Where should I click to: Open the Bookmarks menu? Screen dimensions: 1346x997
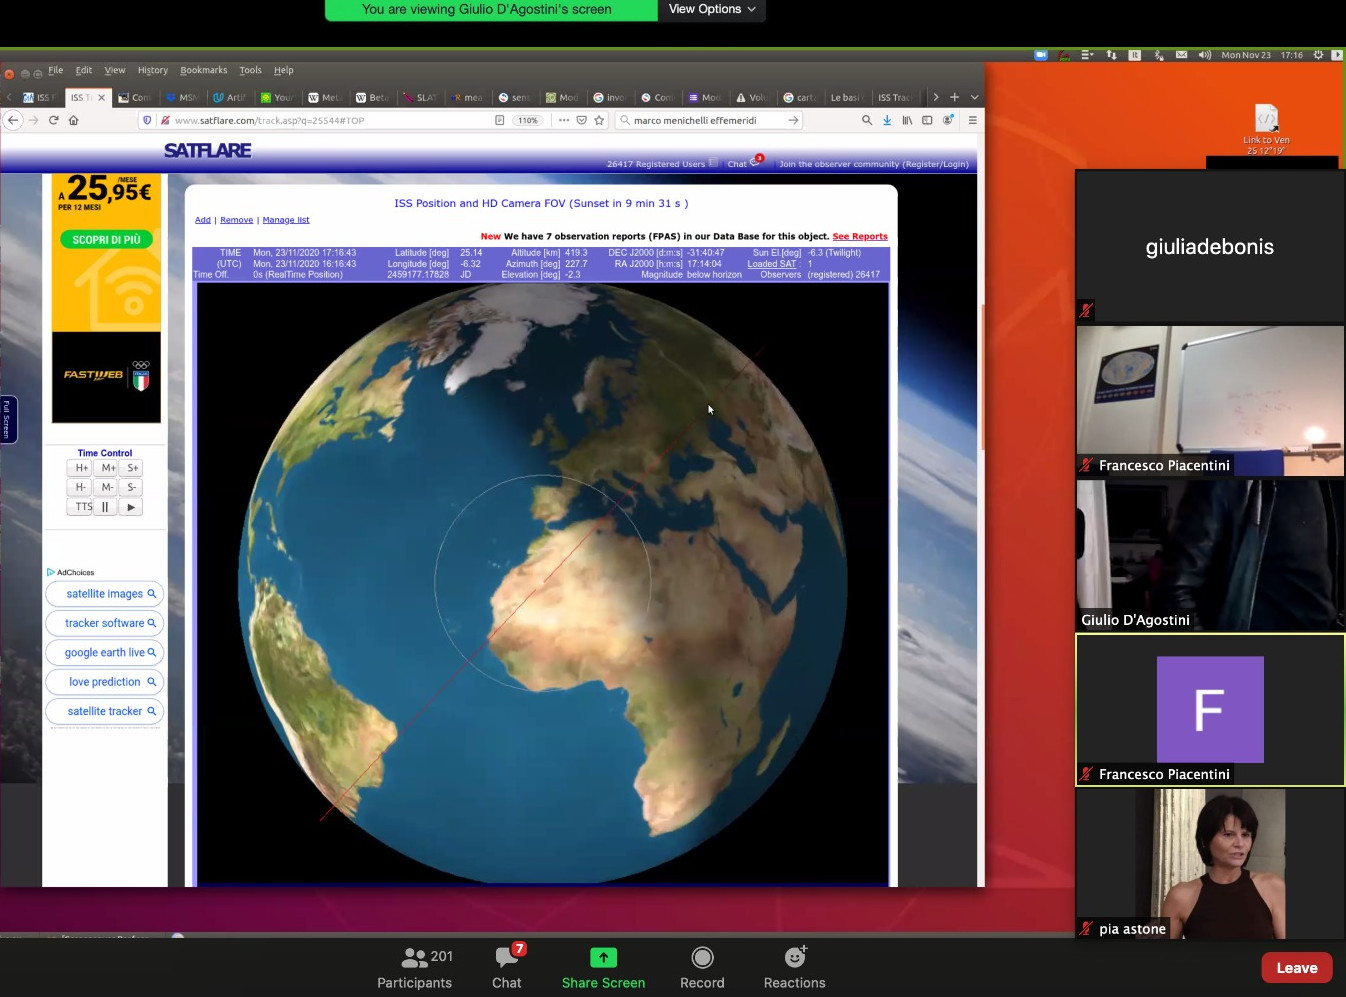[x=203, y=70]
